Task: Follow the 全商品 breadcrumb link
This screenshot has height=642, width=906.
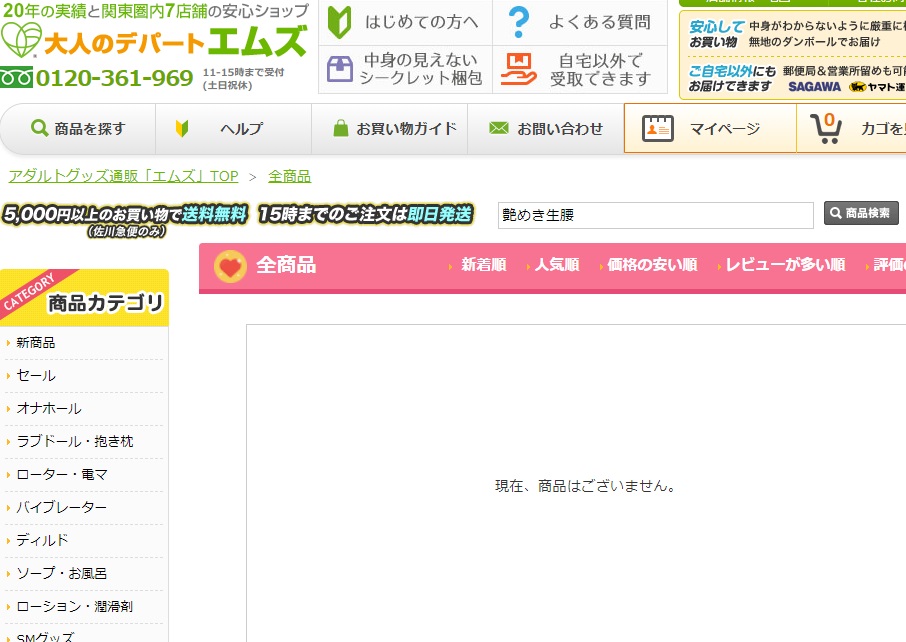Action: 289,176
